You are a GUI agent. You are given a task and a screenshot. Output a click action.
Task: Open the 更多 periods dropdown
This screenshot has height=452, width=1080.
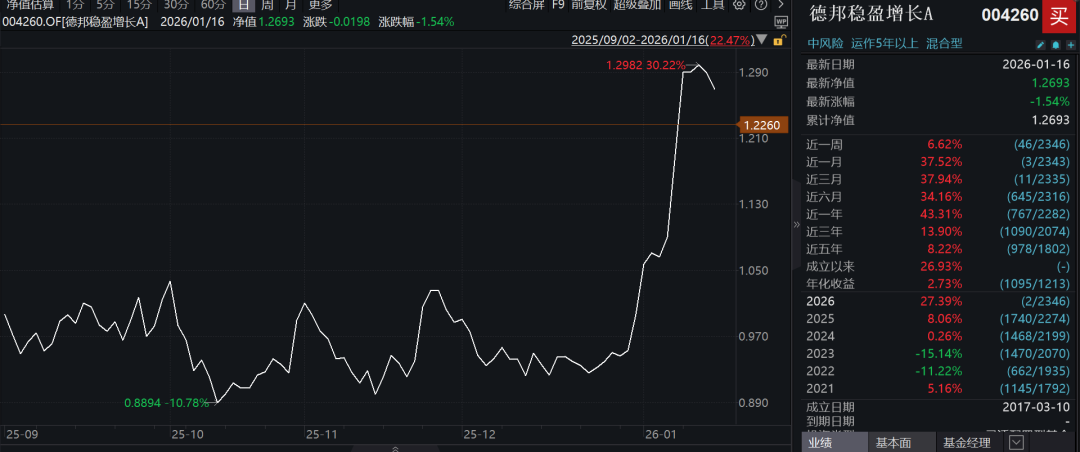(x=320, y=5)
